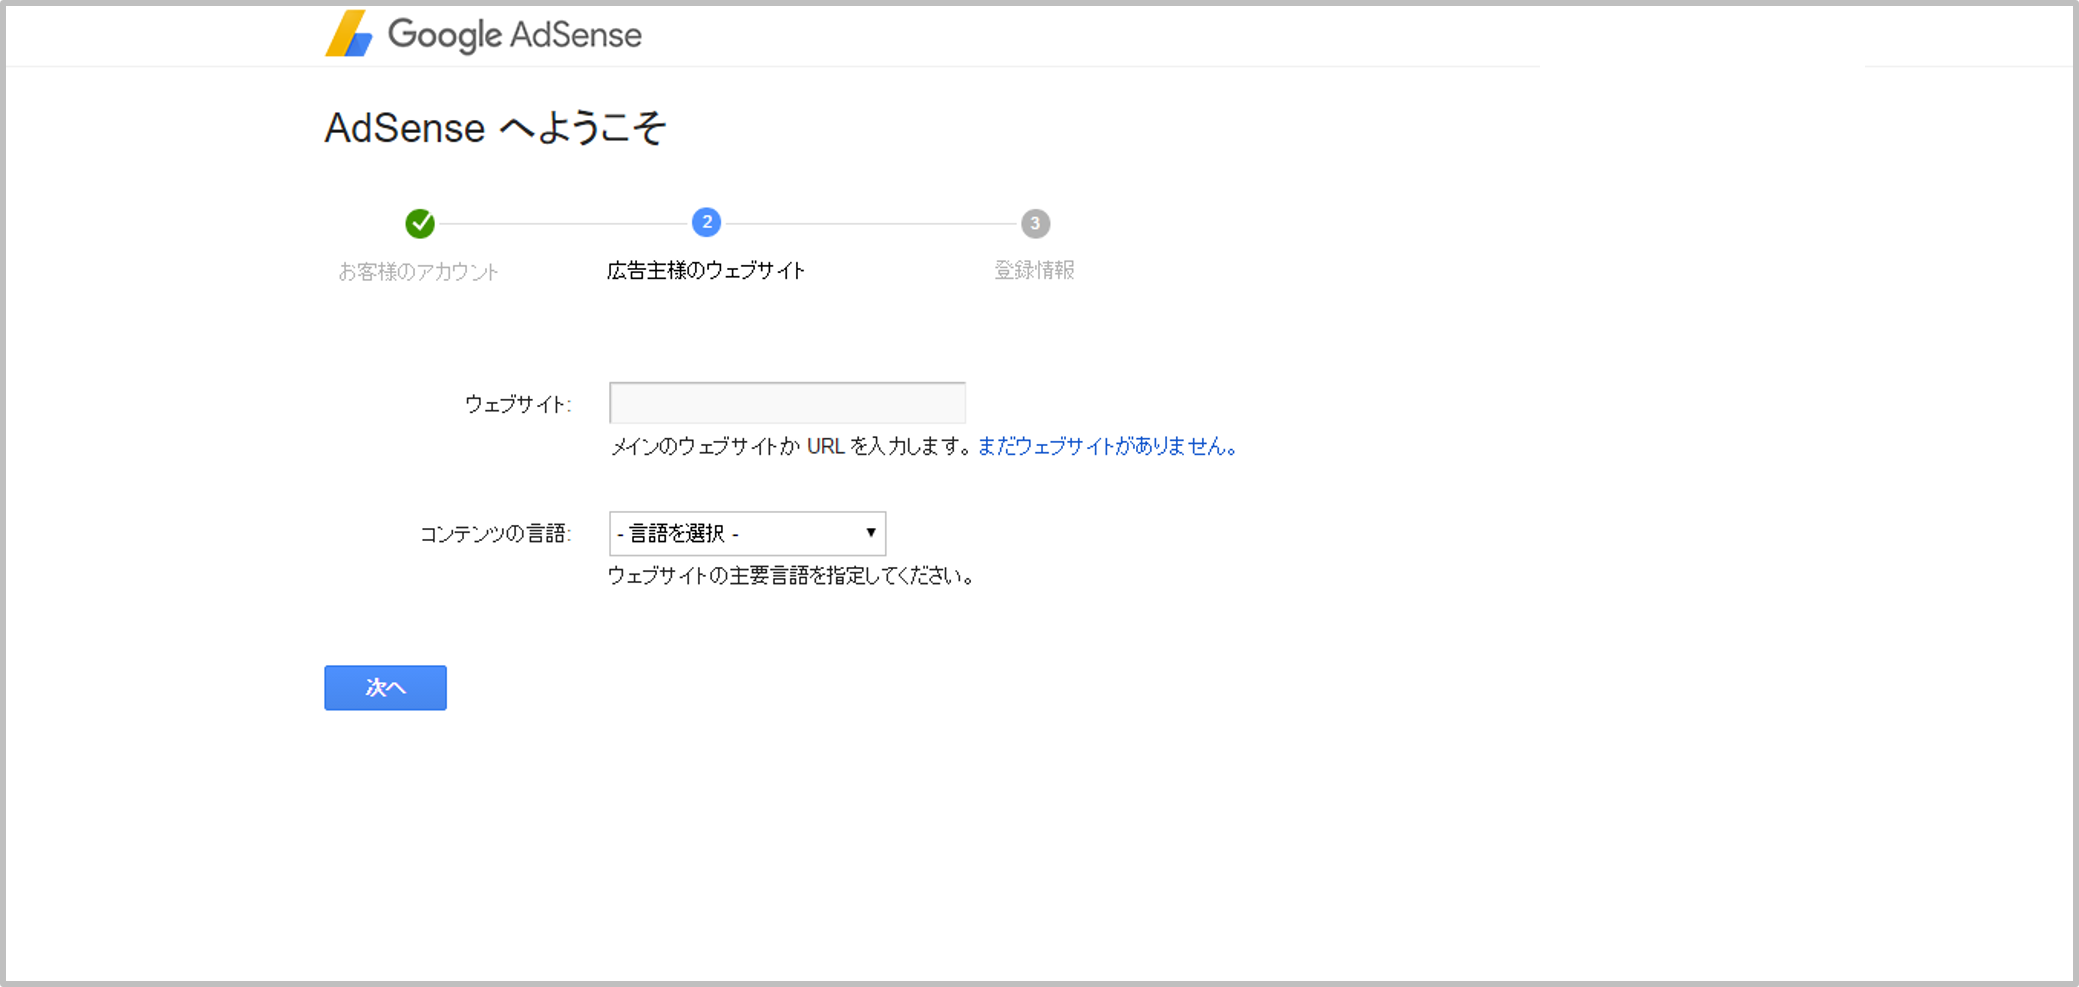This screenshot has height=987, width=2079.
Task: Click the Google AdSense logo icon
Action: click(x=349, y=34)
